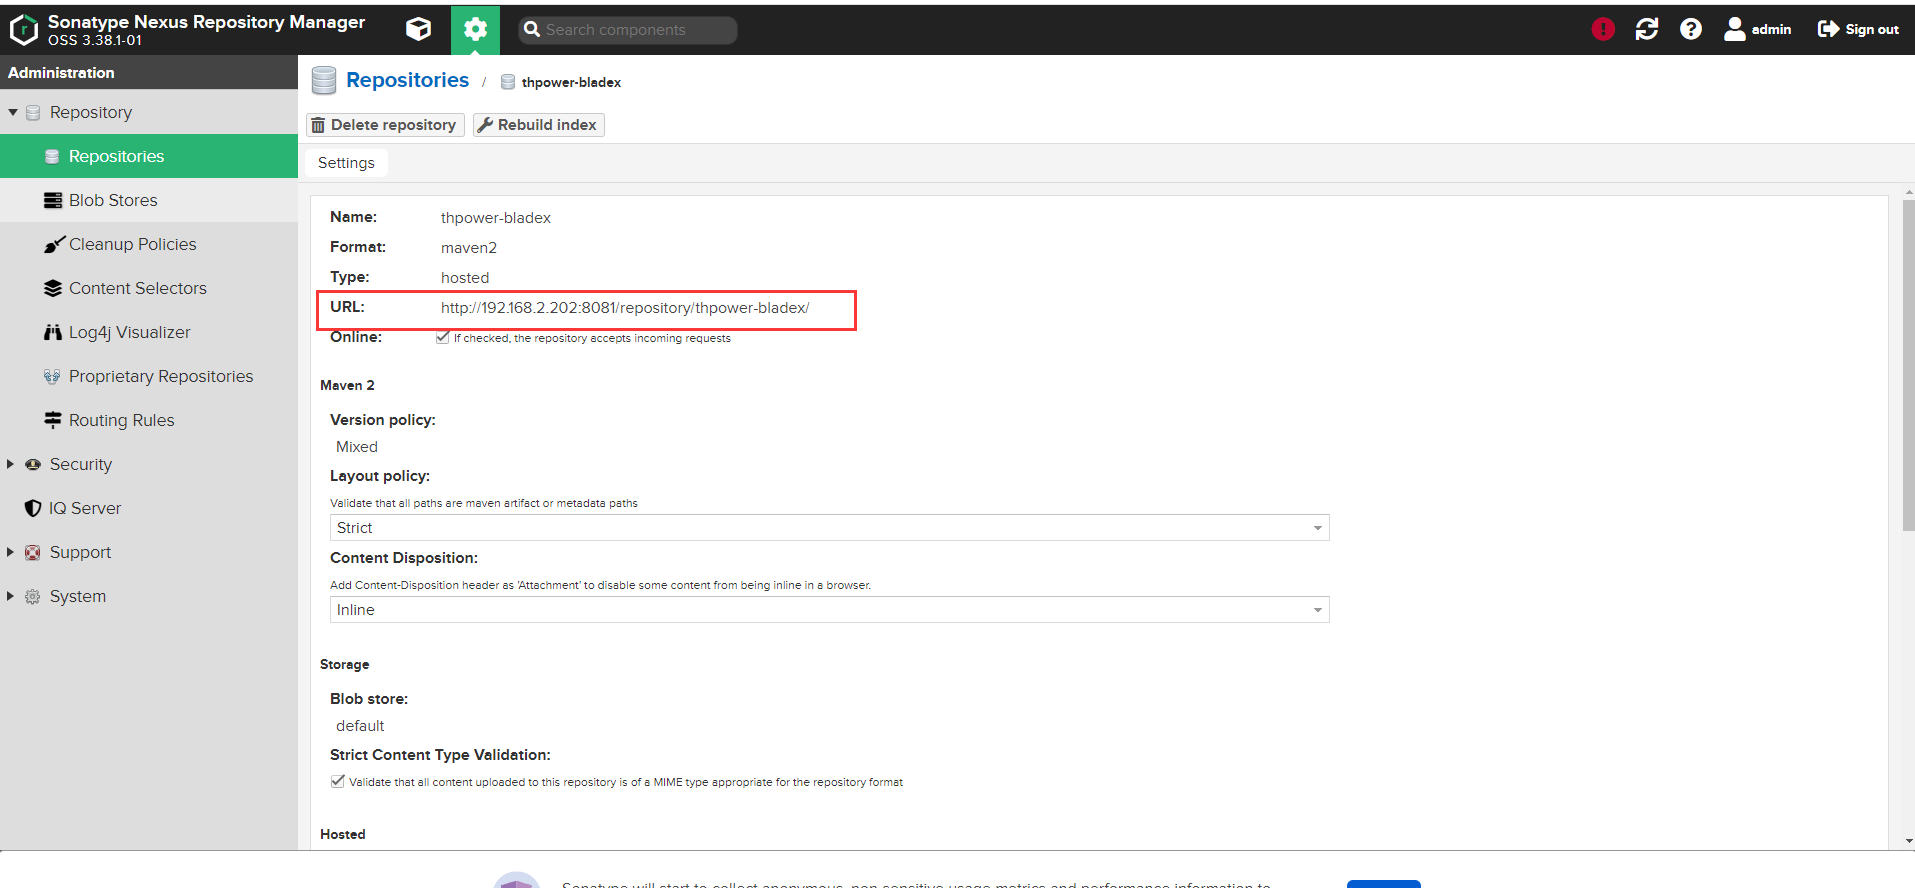The width and height of the screenshot is (1915, 888).
Task: Click the 'default' blob store value
Action: click(x=360, y=726)
